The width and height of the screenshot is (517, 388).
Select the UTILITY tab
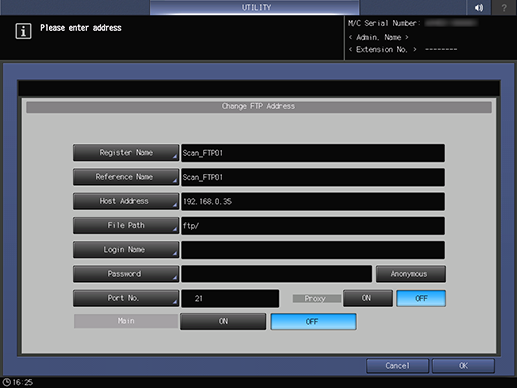click(255, 7)
